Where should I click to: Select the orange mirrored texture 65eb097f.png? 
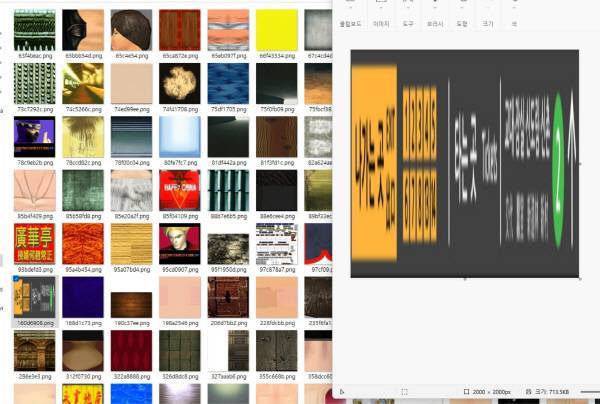pyautogui.click(x=228, y=30)
